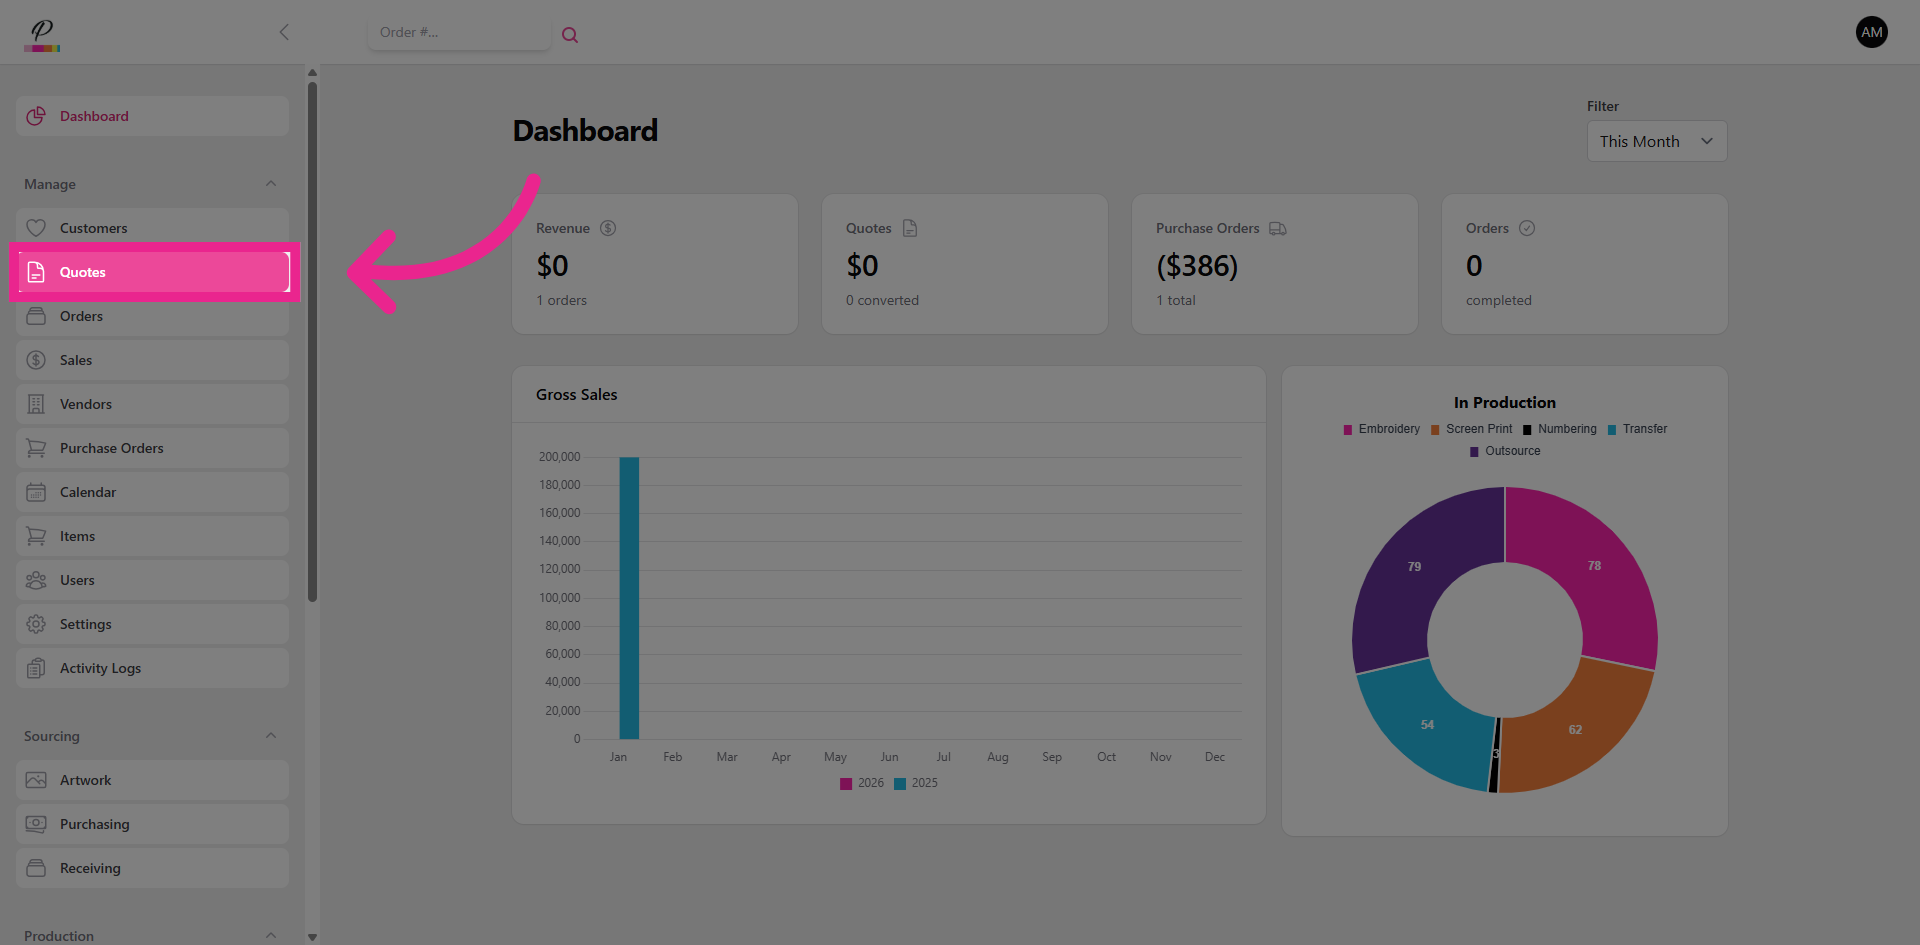Viewport: 1920px width, 945px height.
Task: Click the Calendar icon in sidebar
Action: [36, 492]
